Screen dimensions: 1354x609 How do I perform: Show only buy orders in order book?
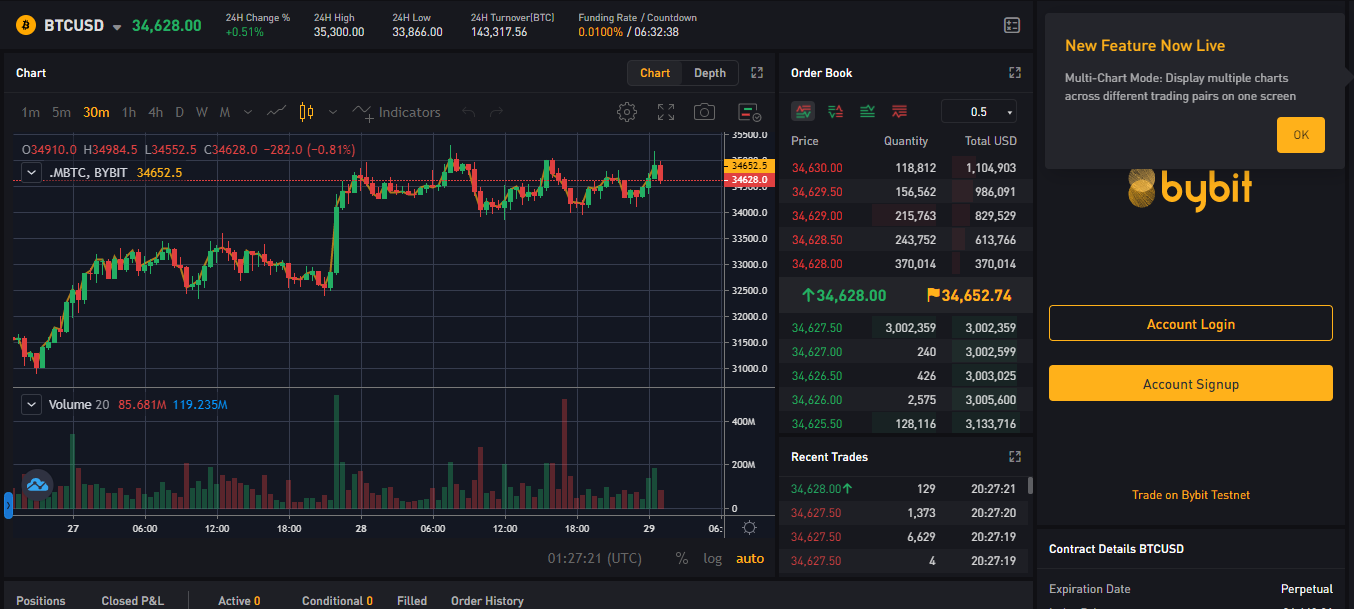click(868, 112)
